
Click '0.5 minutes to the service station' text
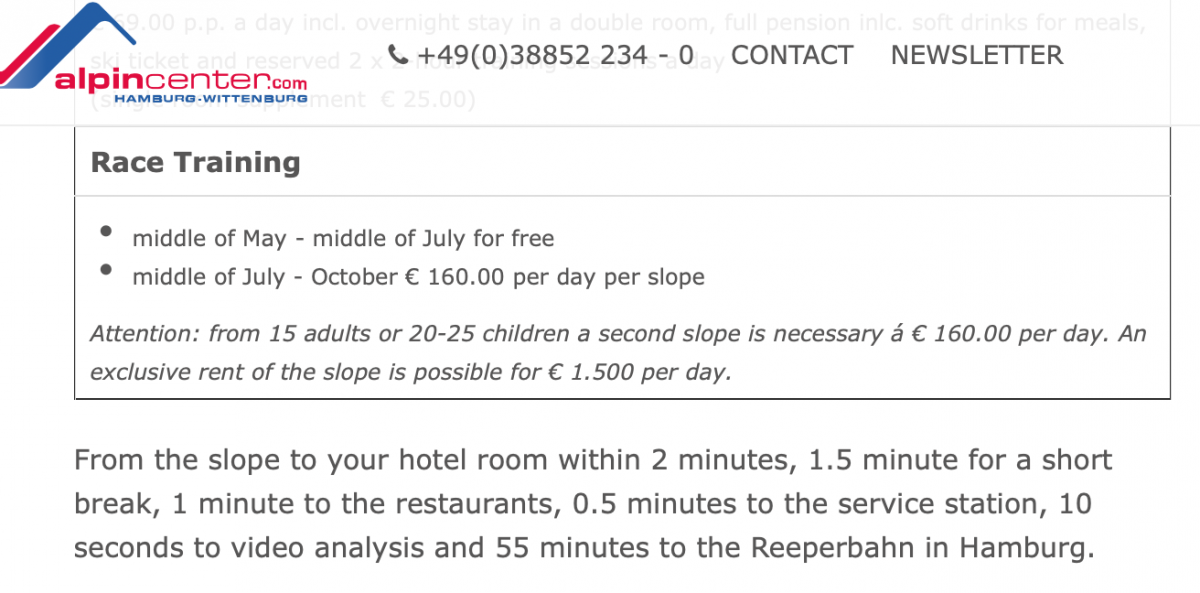(806, 504)
